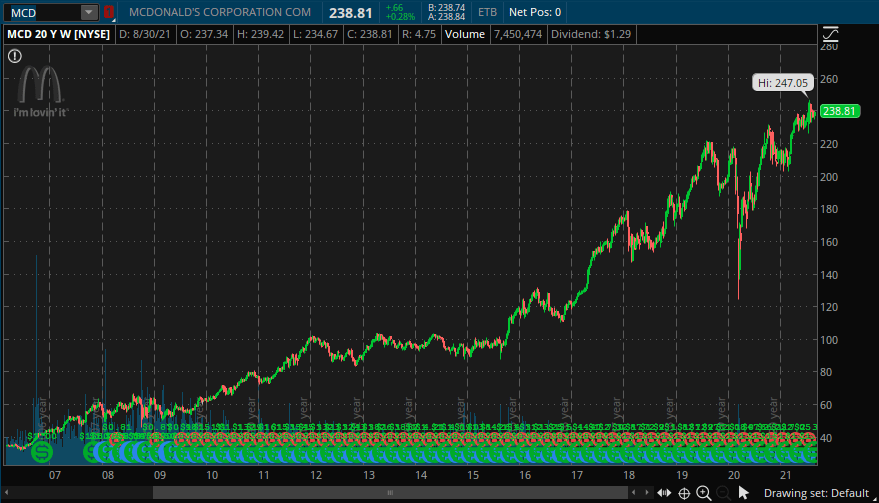Open the price axis scale settings icon
Image resolution: width=879 pixels, height=503 pixels.
point(830,35)
